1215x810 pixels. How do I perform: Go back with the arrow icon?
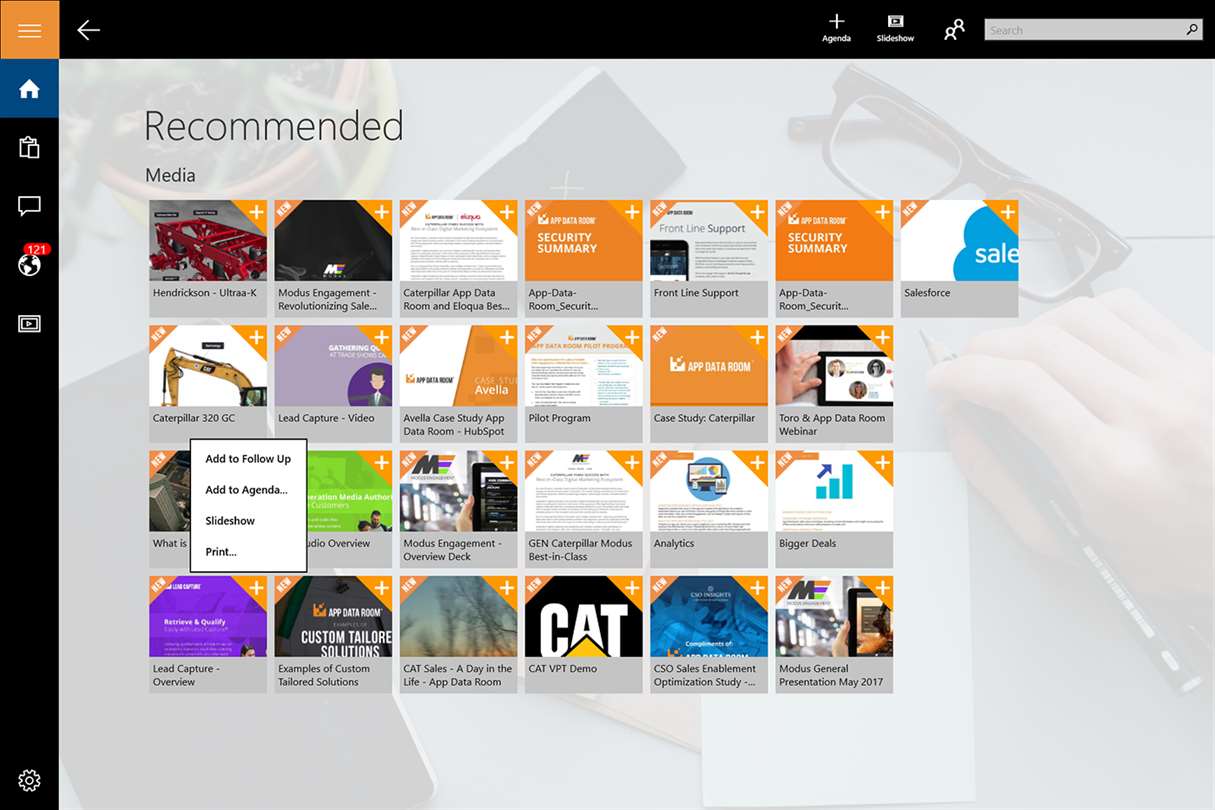(89, 30)
